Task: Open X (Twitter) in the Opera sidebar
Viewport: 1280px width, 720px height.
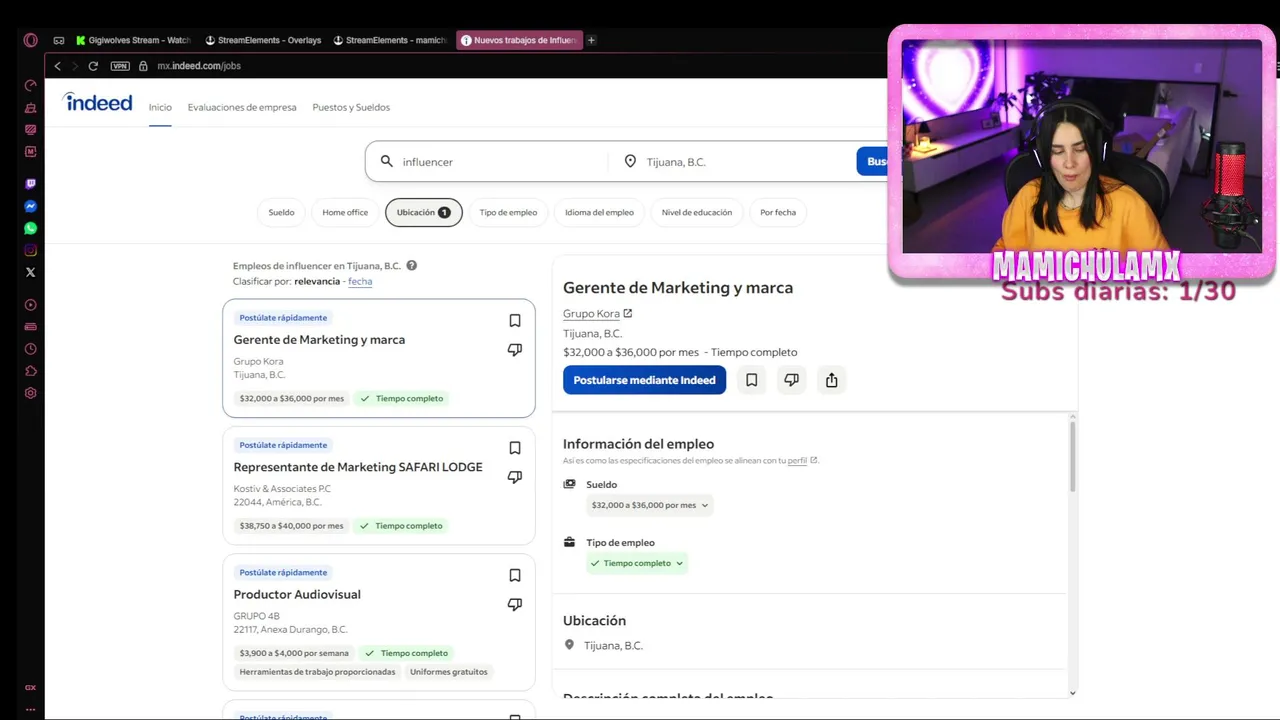Action: click(31, 272)
